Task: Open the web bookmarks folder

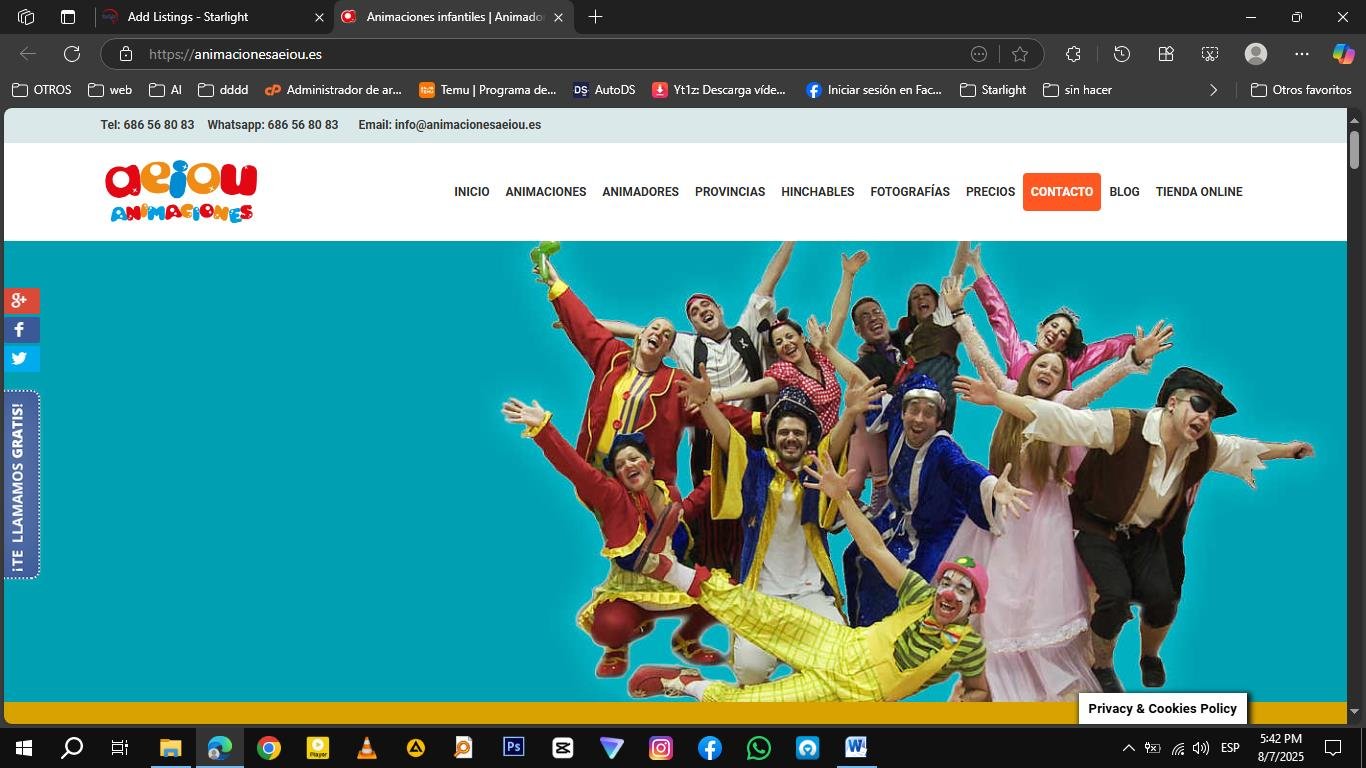Action: 110,90
